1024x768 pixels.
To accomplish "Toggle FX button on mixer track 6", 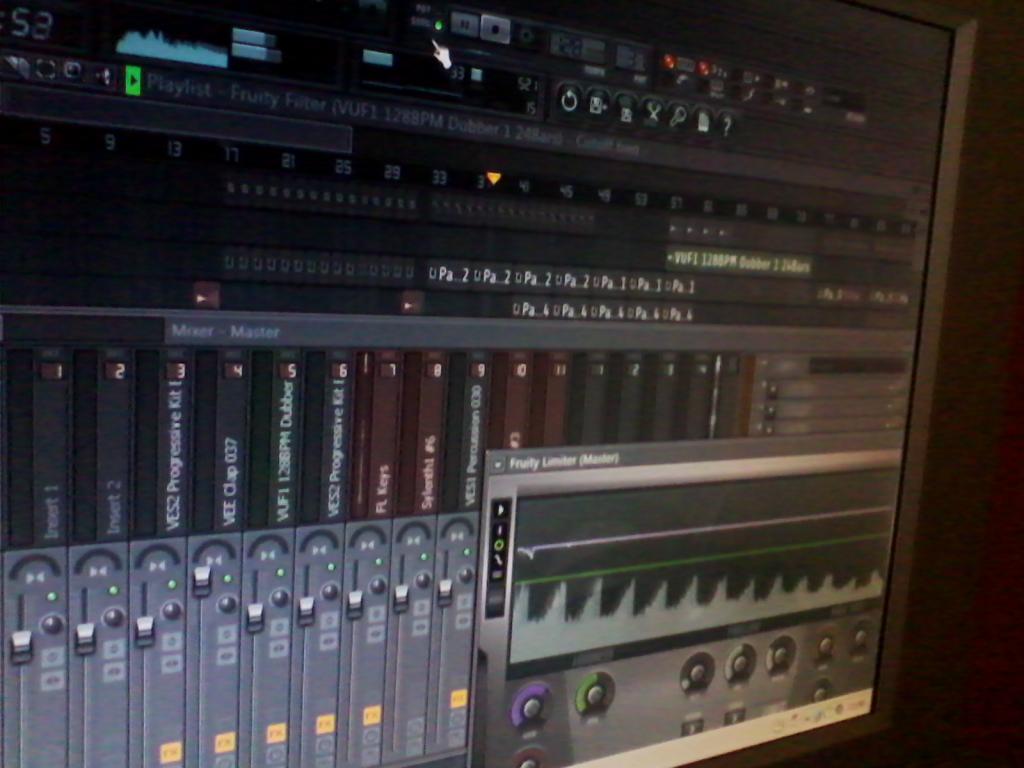I will [x=325, y=724].
